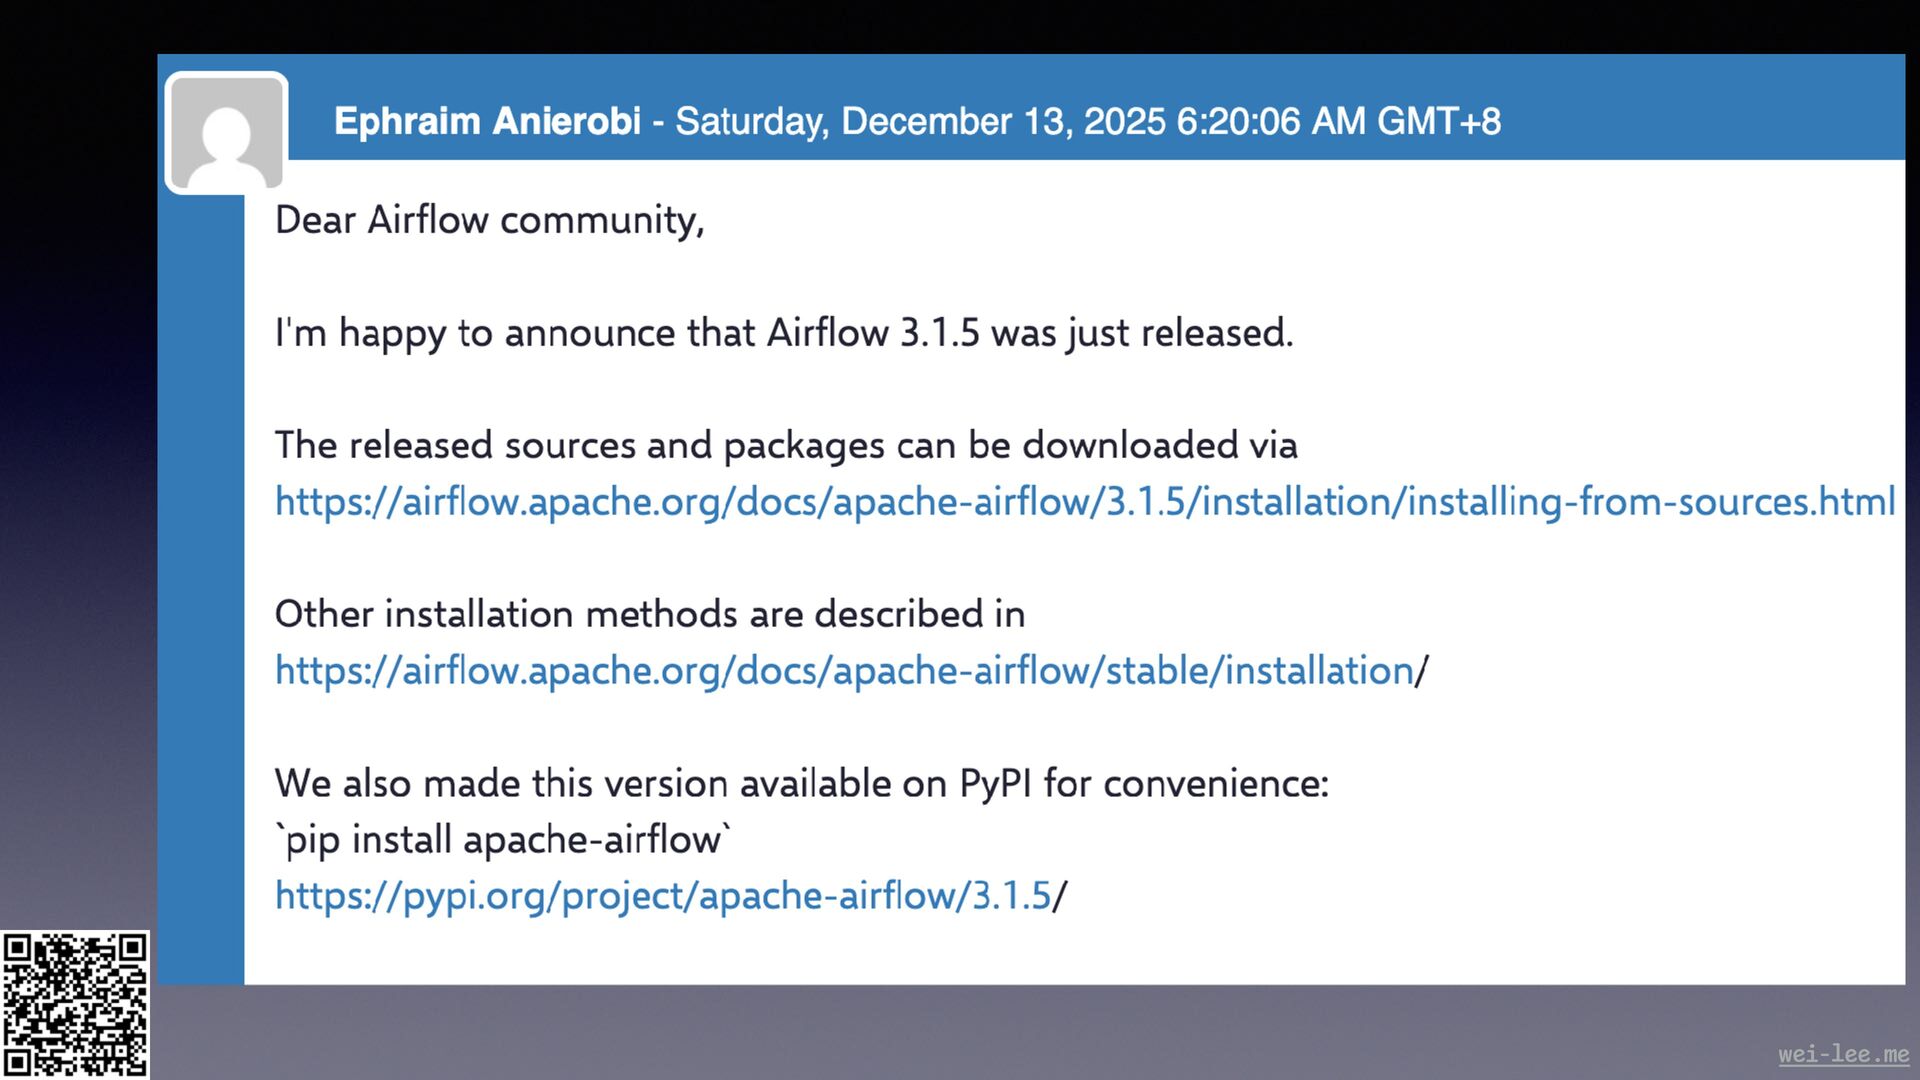Click the gray user avatar icon
Viewport: 1920px width, 1080px height.
click(227, 132)
